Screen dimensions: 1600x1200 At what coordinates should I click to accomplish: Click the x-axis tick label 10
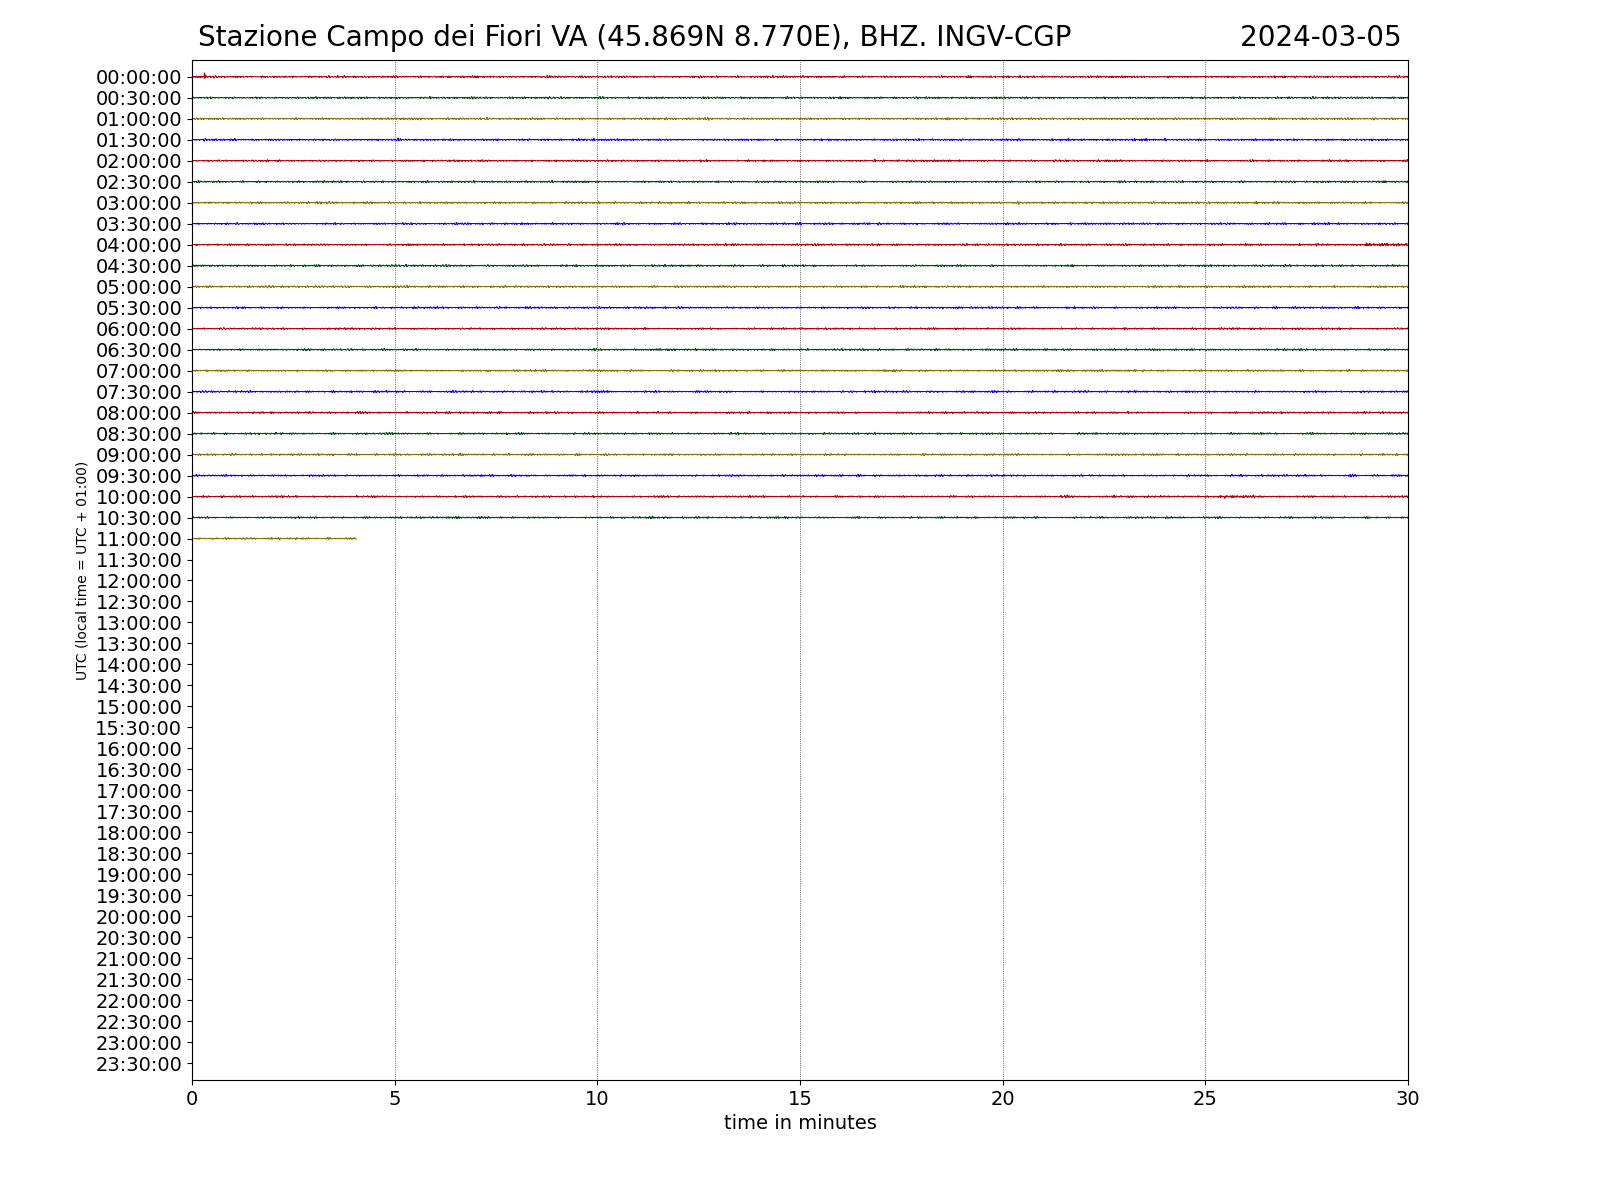(597, 1098)
